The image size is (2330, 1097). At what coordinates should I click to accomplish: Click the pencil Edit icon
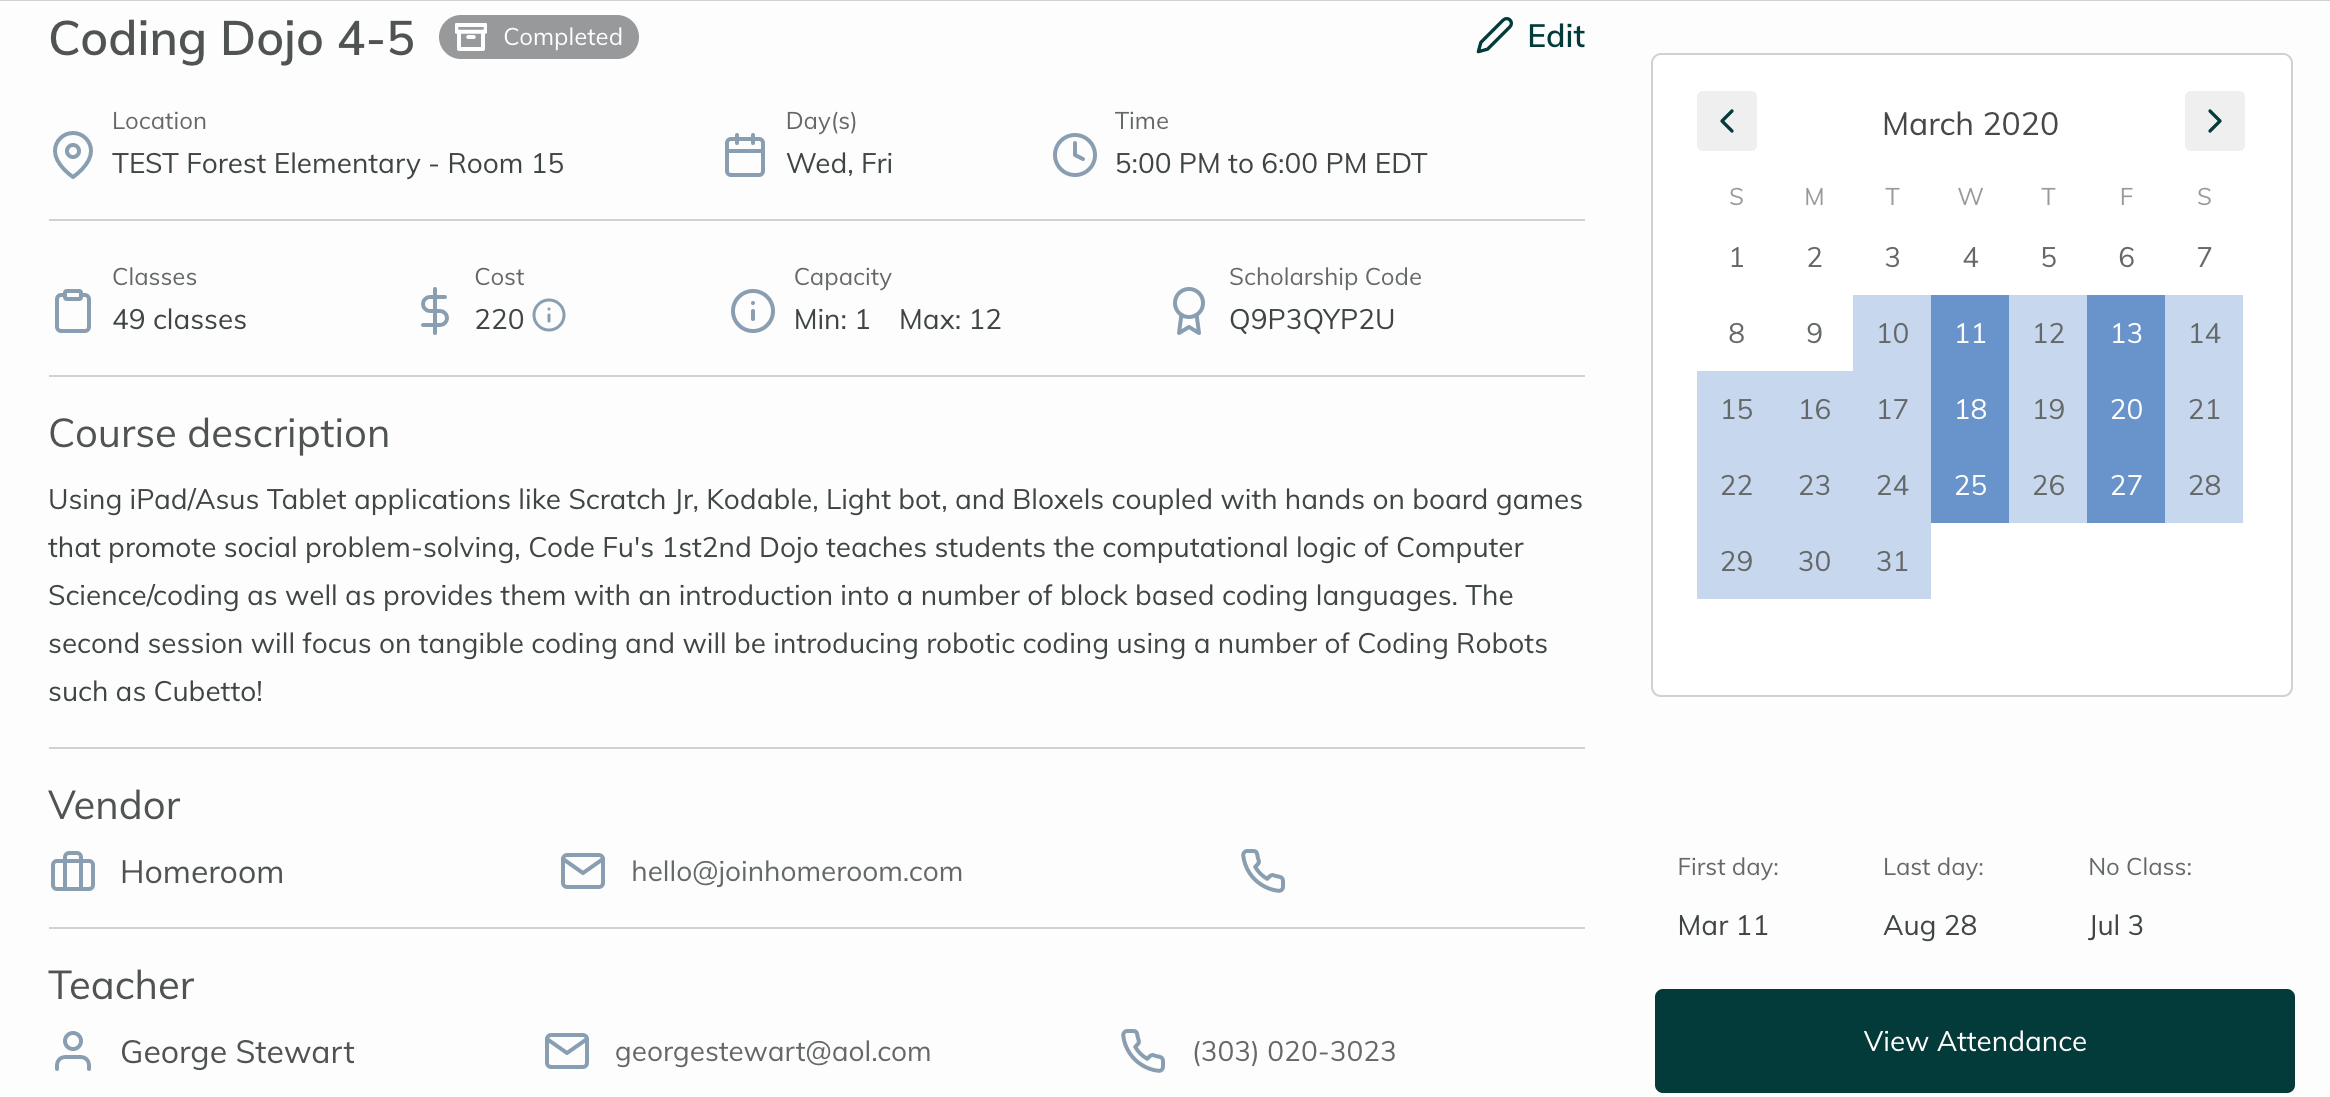pyautogui.click(x=1494, y=36)
